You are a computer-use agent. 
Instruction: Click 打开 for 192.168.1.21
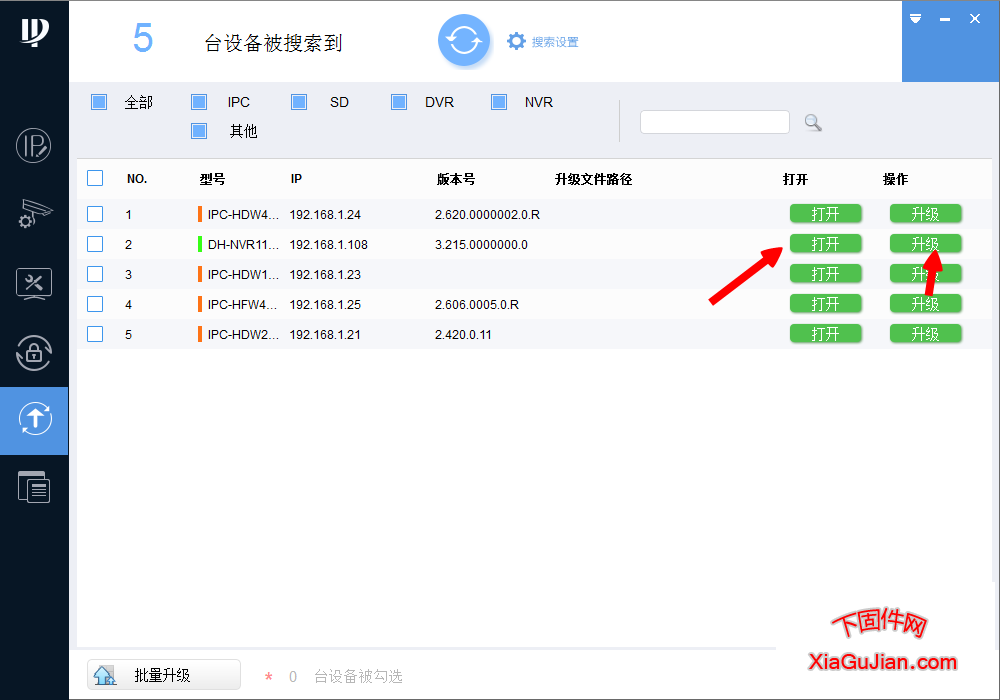(x=825, y=333)
